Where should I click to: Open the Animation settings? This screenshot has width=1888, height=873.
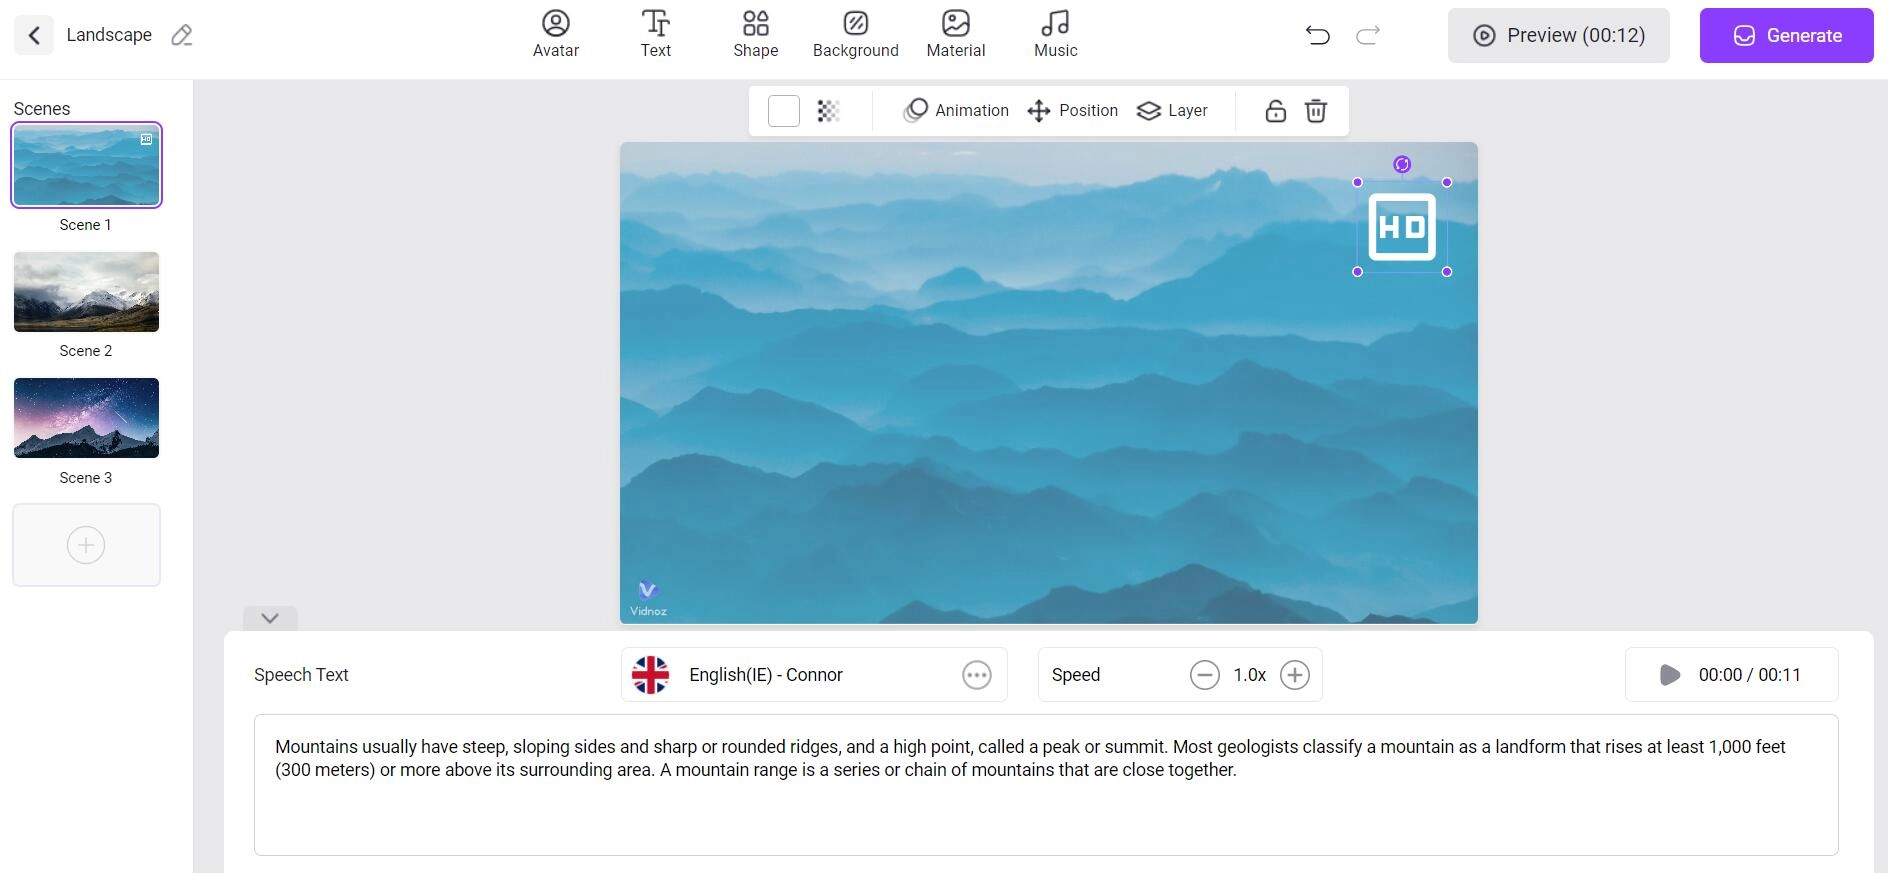pyautogui.click(x=956, y=111)
